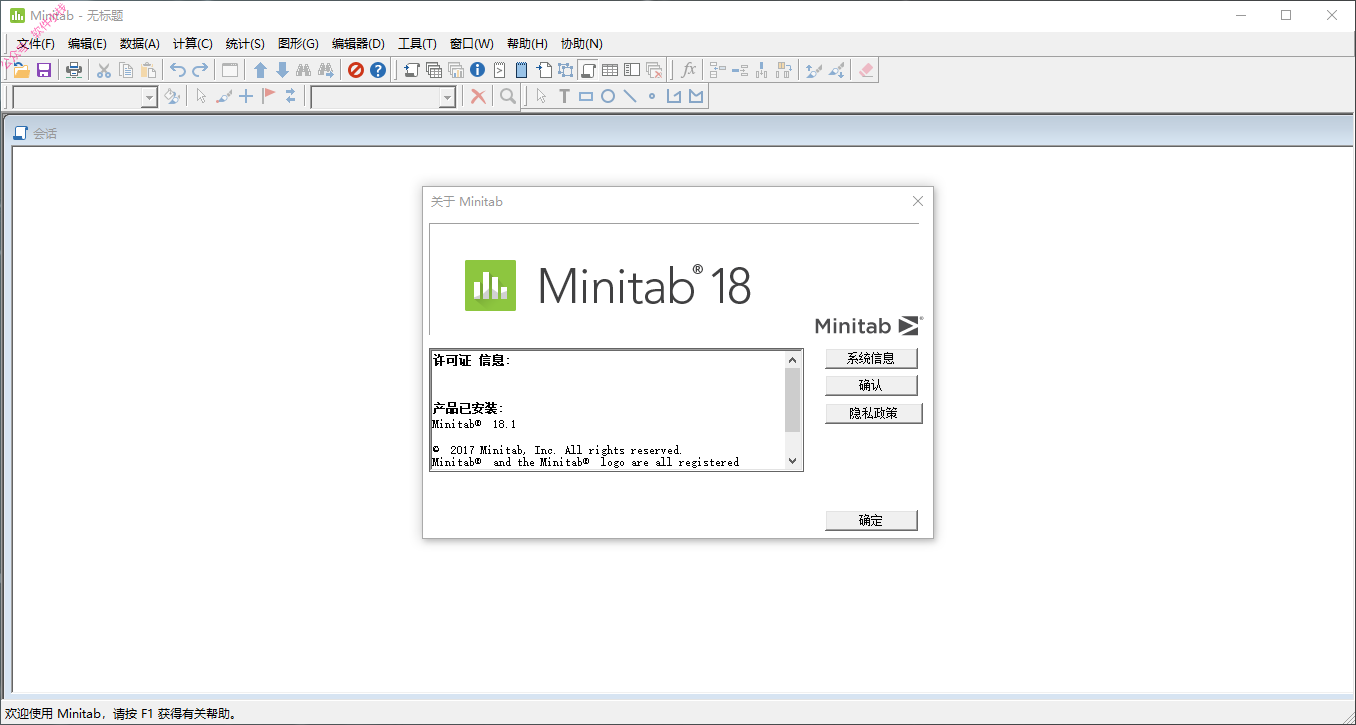This screenshot has height=725, width=1356.
Task: Click the first binoculars Find icon
Action: pyautogui.click(x=304, y=70)
